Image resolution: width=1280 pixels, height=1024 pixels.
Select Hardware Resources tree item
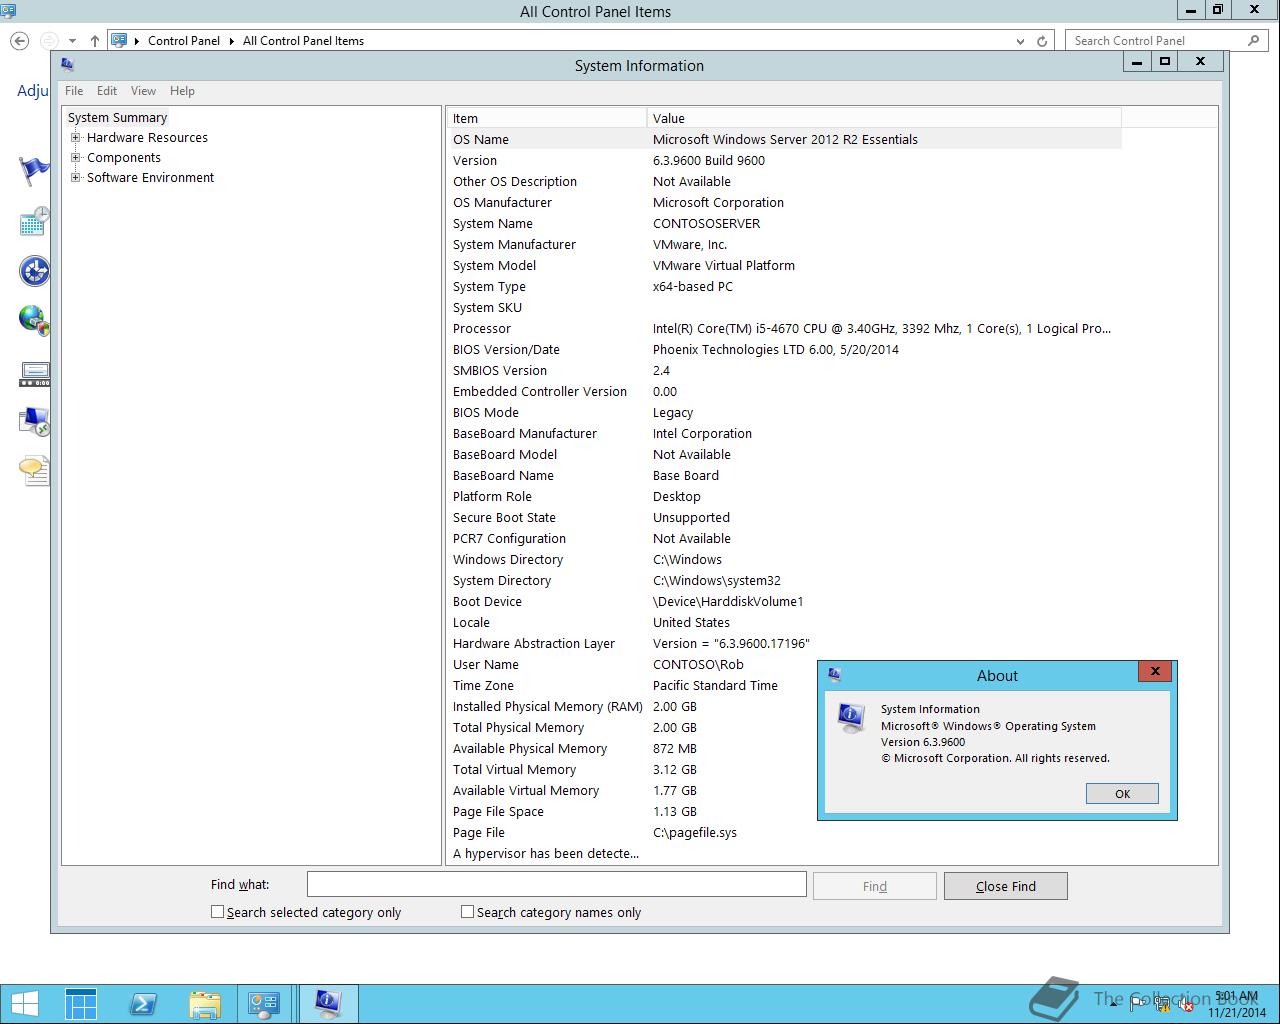147,138
